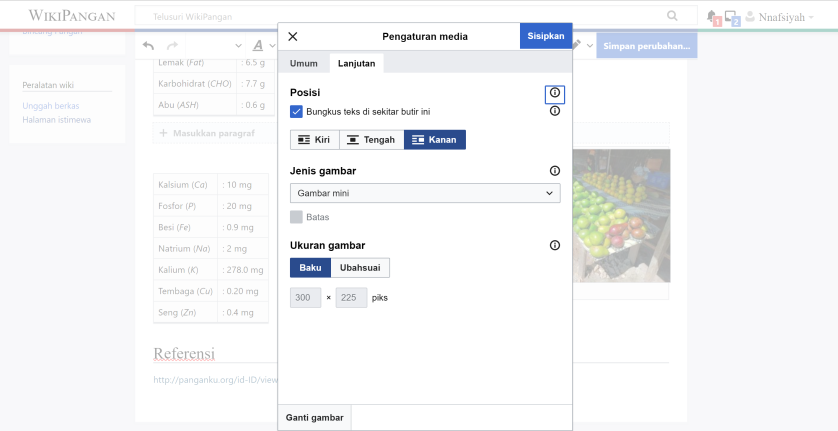Open the Gambar mini type dropdown
The width and height of the screenshot is (838, 431).
(425, 193)
